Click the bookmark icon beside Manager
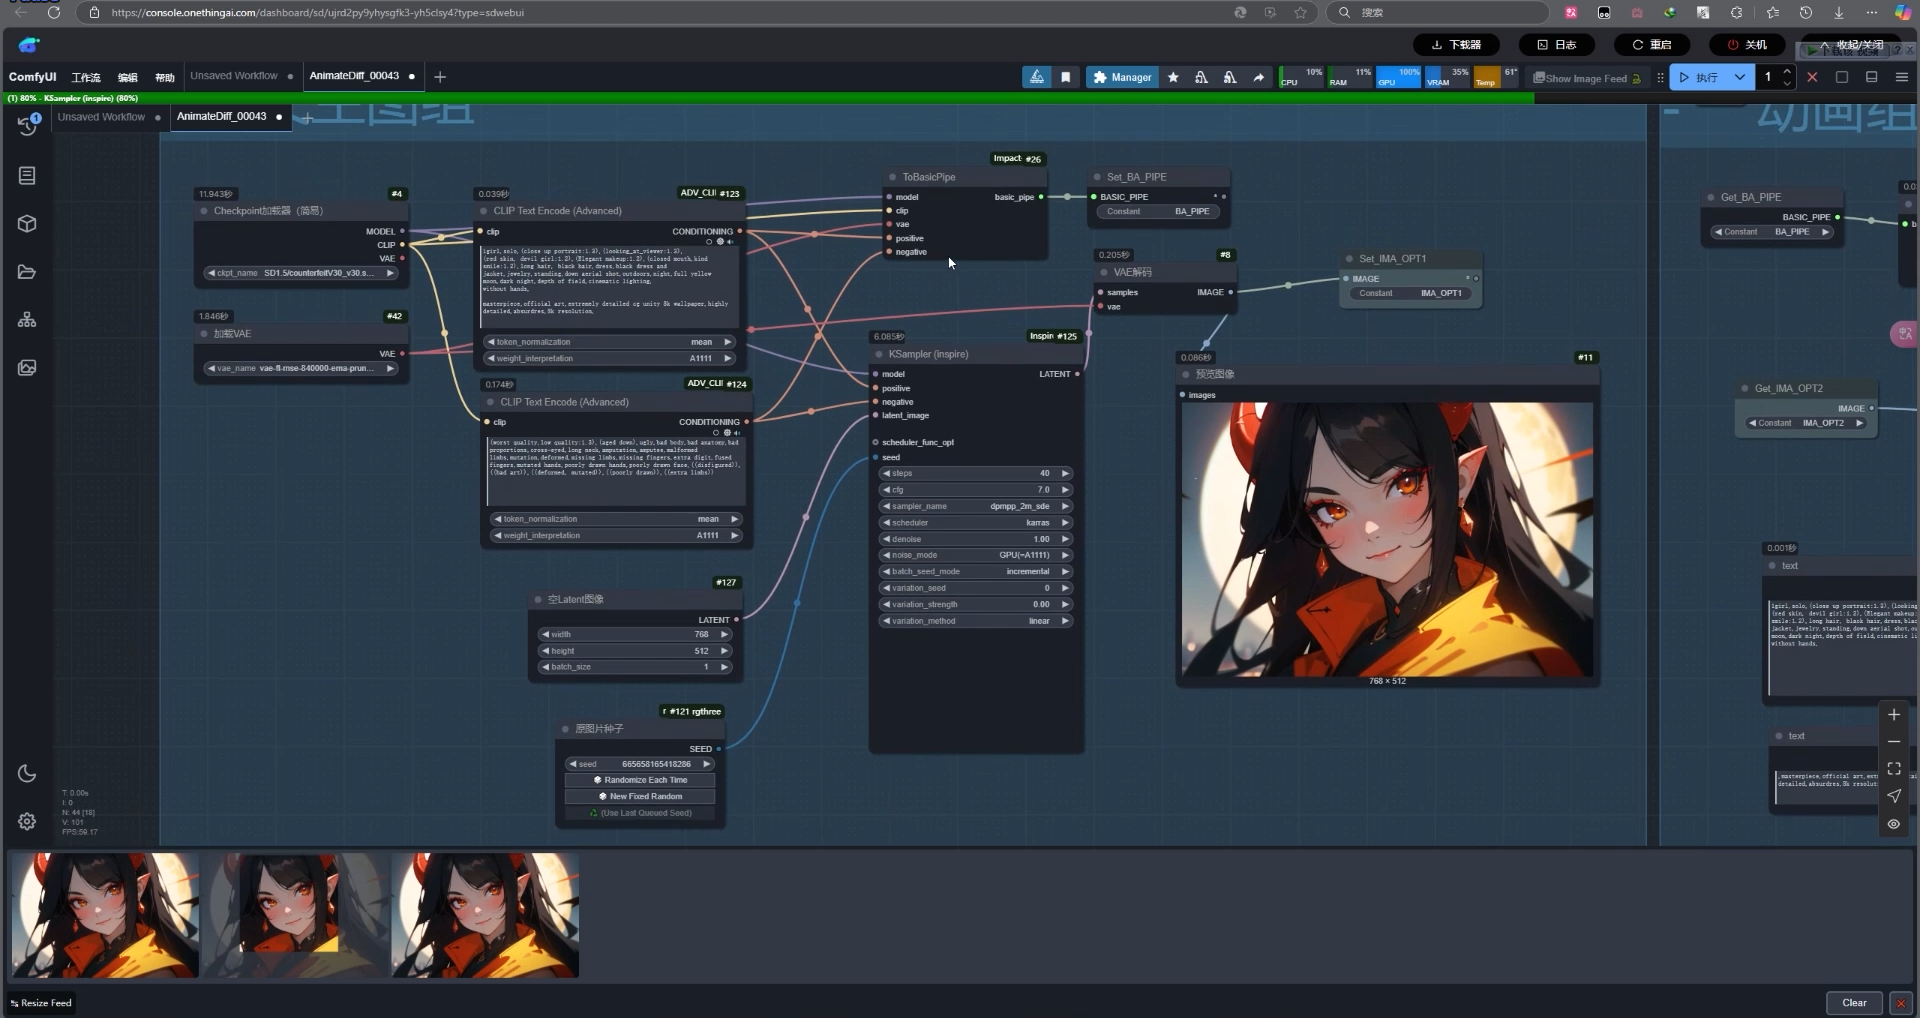This screenshot has height=1018, width=1920. coord(1066,77)
